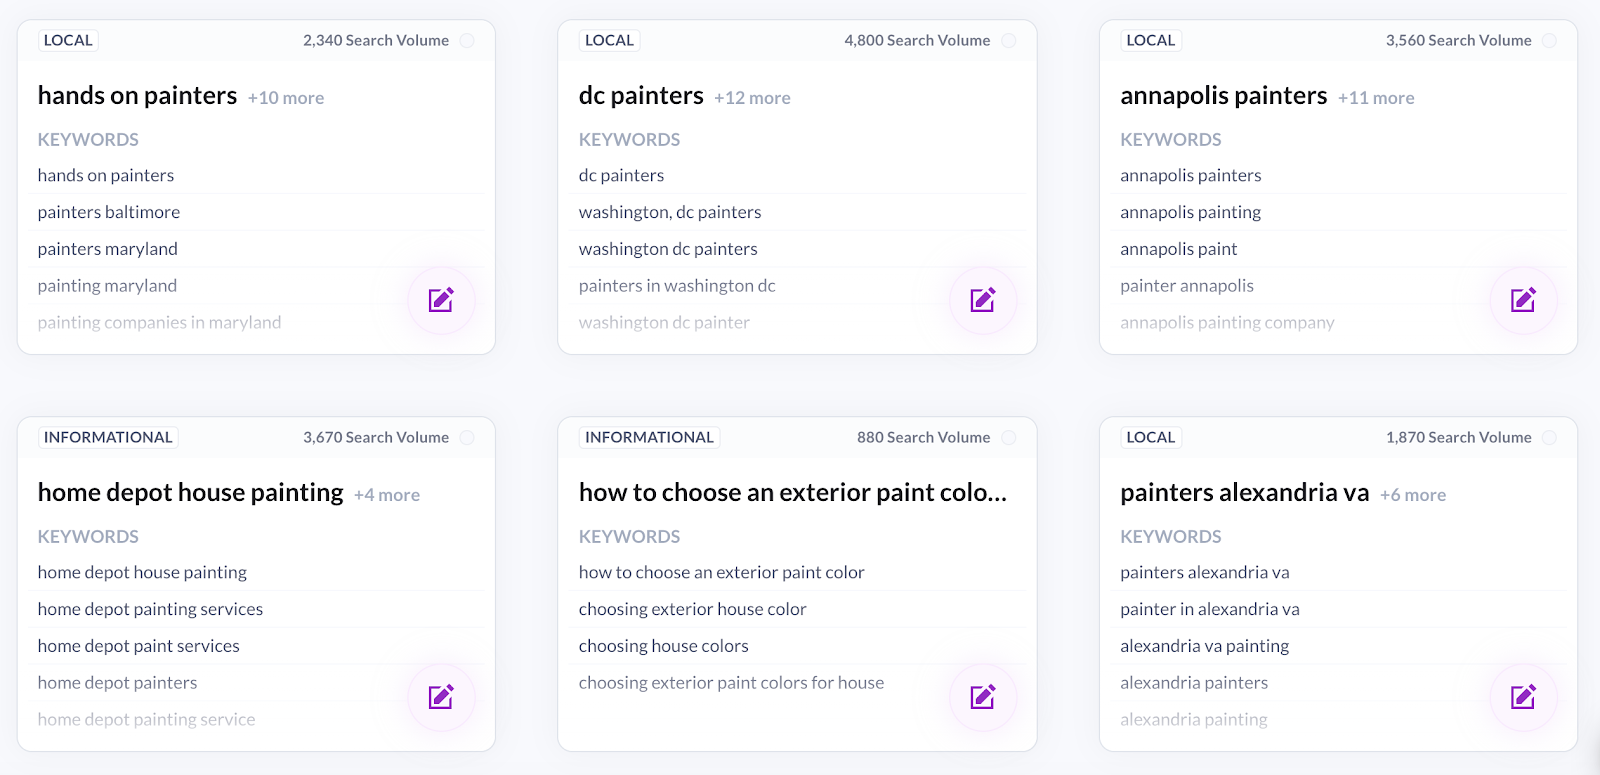Select the hands on painters card checkbox
Viewport: 1600px width, 775px height.
(x=467, y=41)
